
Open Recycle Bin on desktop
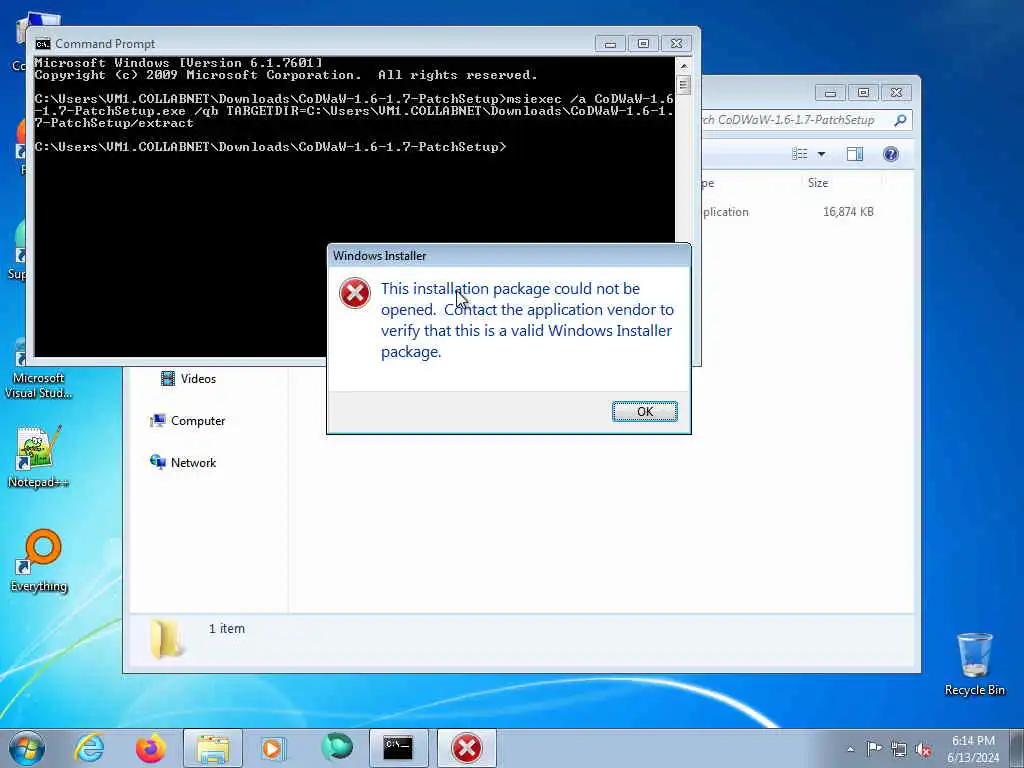(974, 664)
